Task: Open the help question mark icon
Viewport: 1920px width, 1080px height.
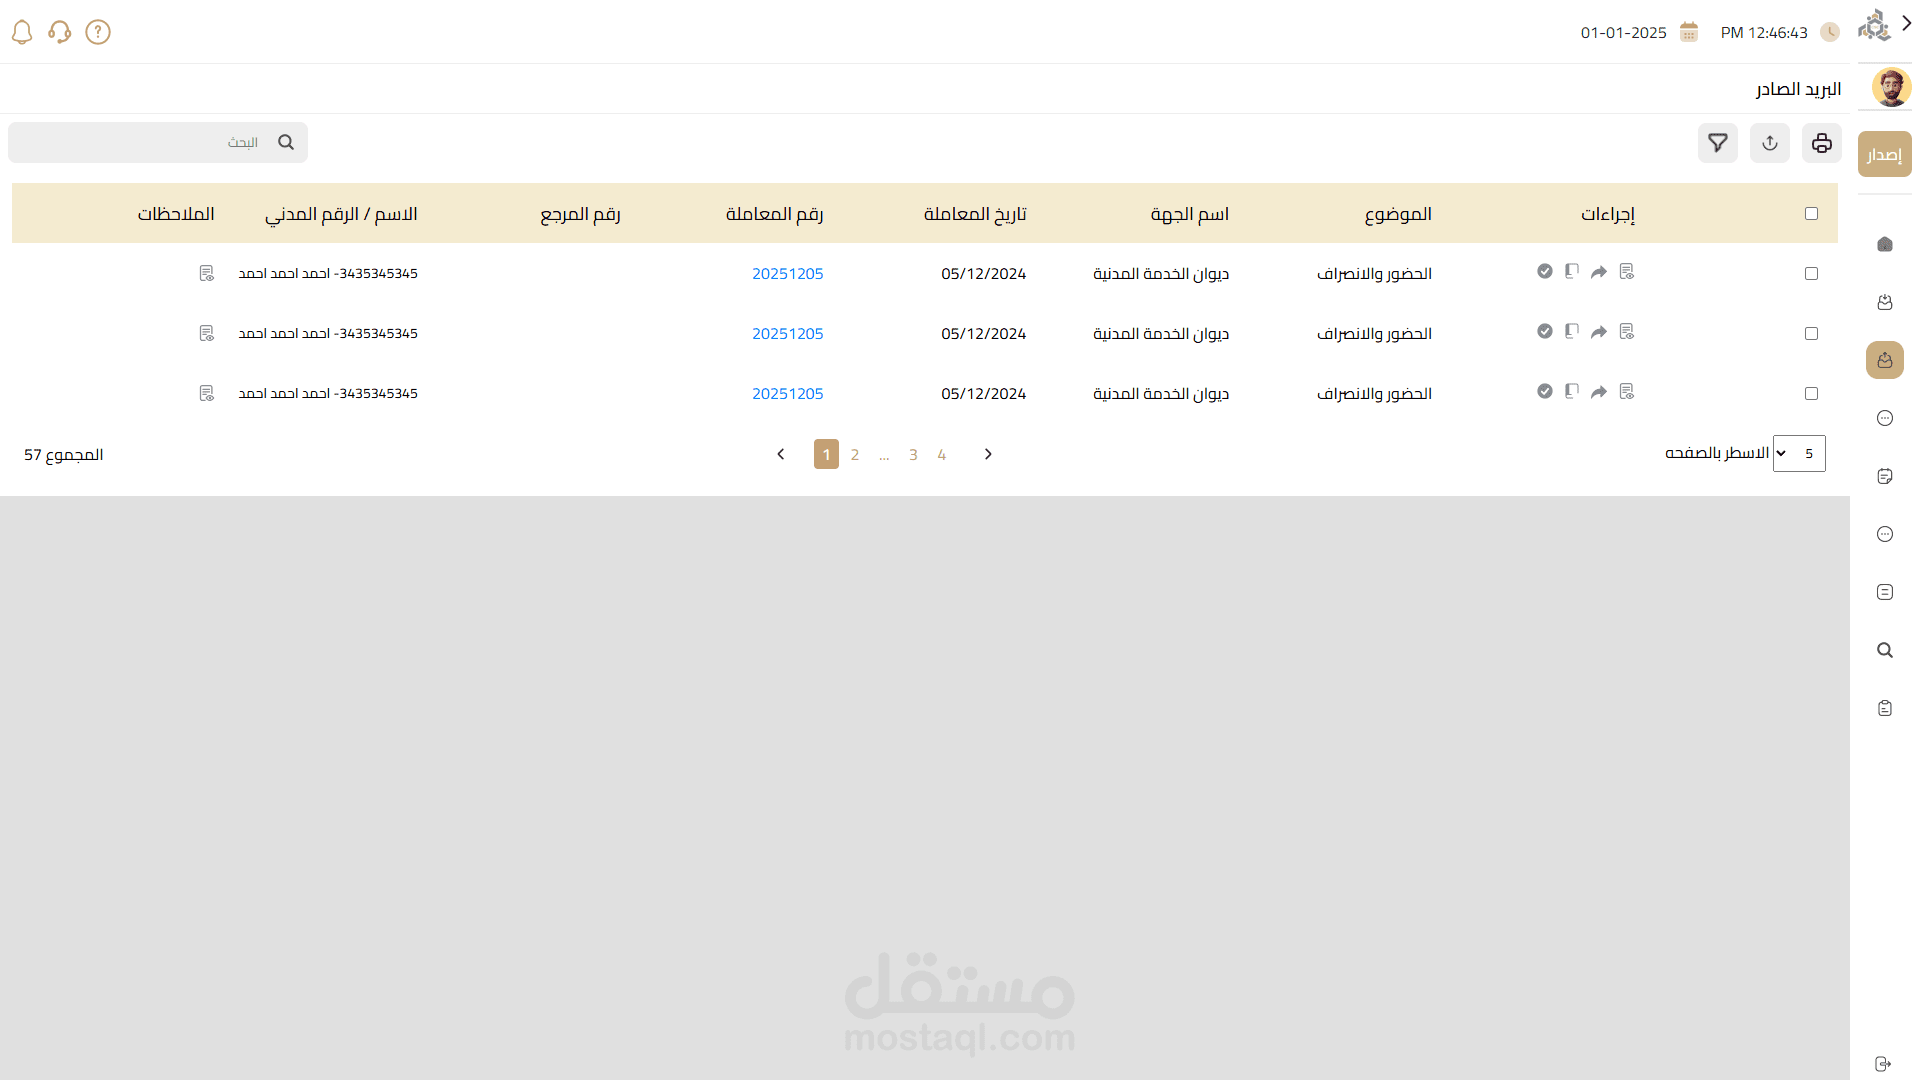Action: (x=98, y=32)
